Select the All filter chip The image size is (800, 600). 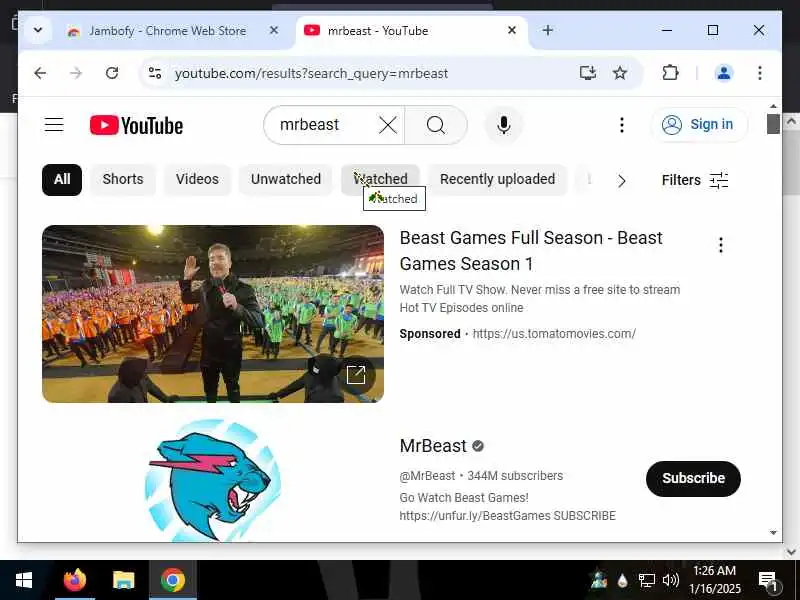pos(62,180)
